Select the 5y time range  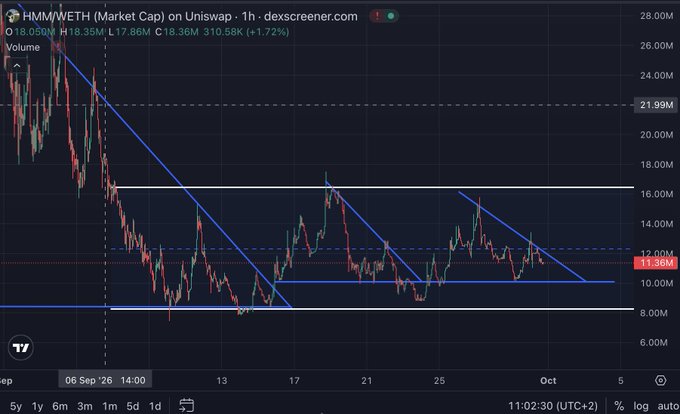coord(16,406)
